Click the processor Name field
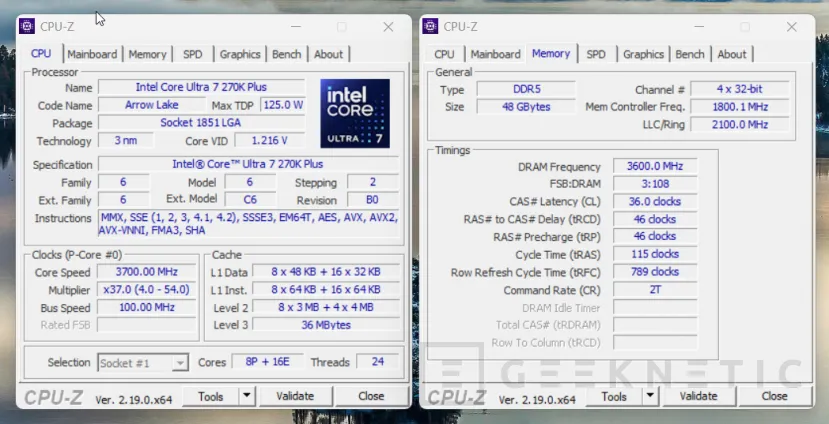 tap(201, 87)
